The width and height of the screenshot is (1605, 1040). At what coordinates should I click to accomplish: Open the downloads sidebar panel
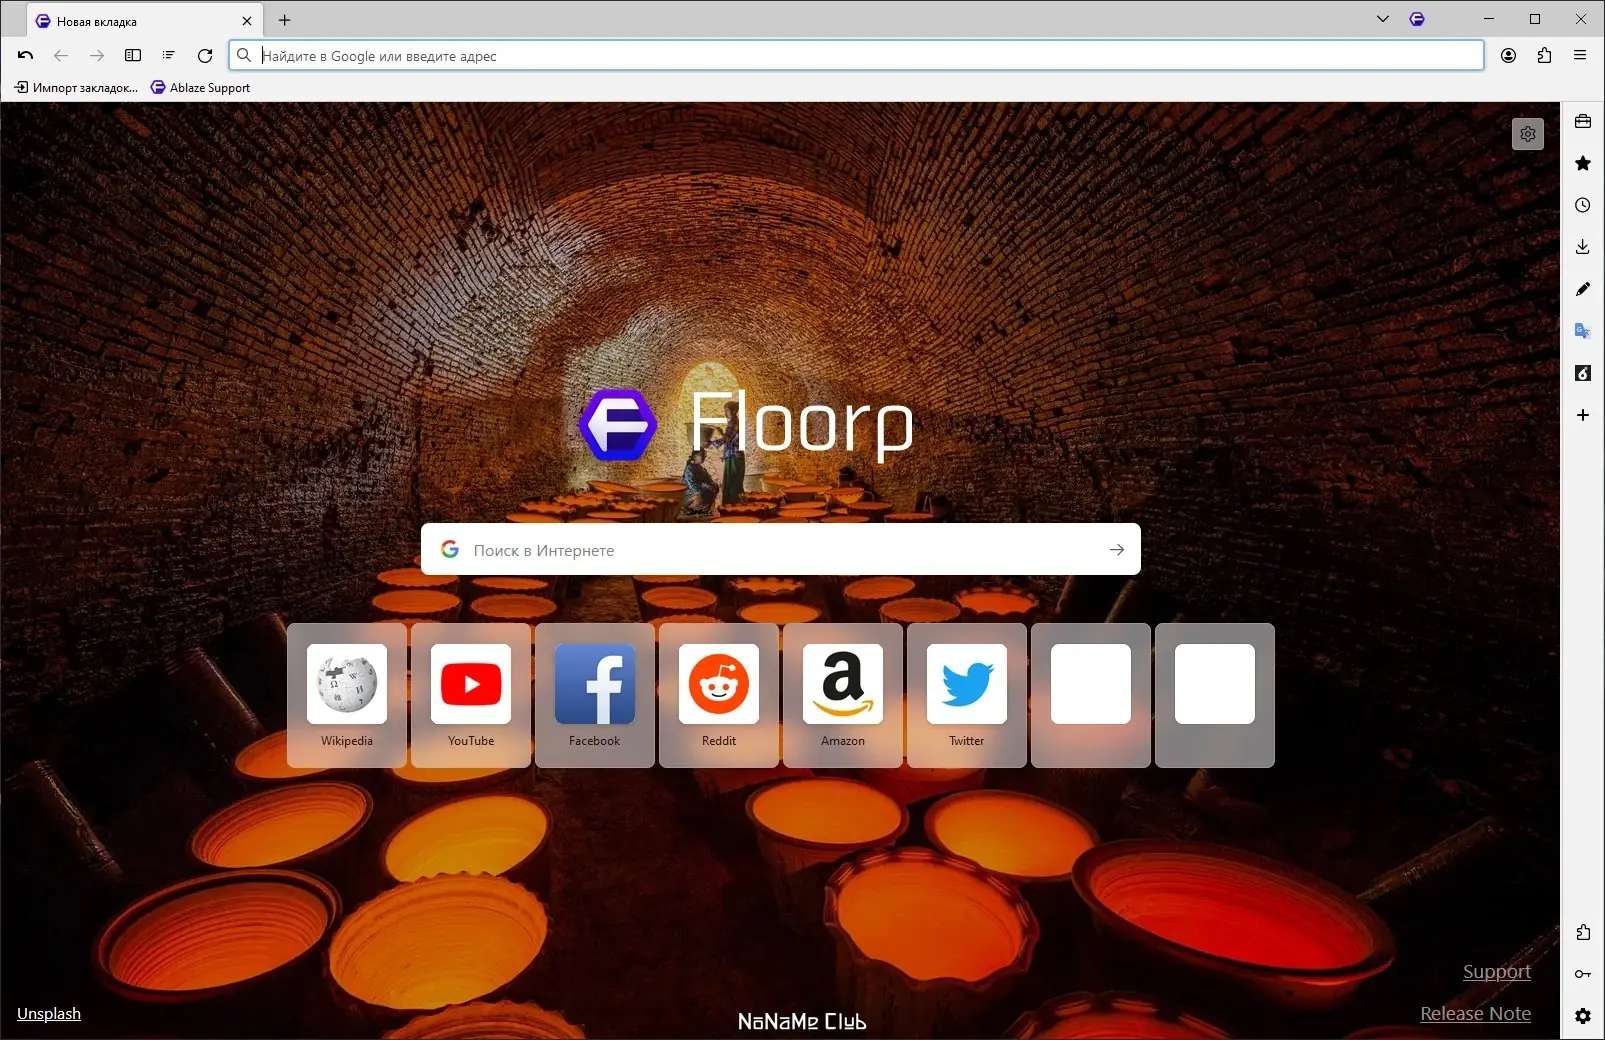pyautogui.click(x=1583, y=247)
